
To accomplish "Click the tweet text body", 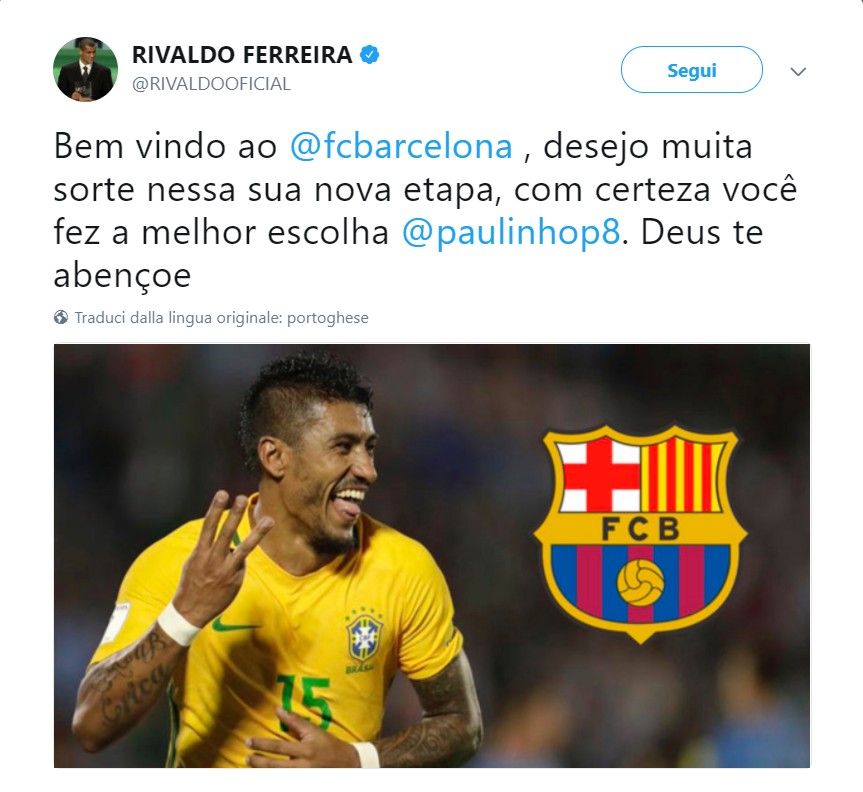I will point(425,210).
